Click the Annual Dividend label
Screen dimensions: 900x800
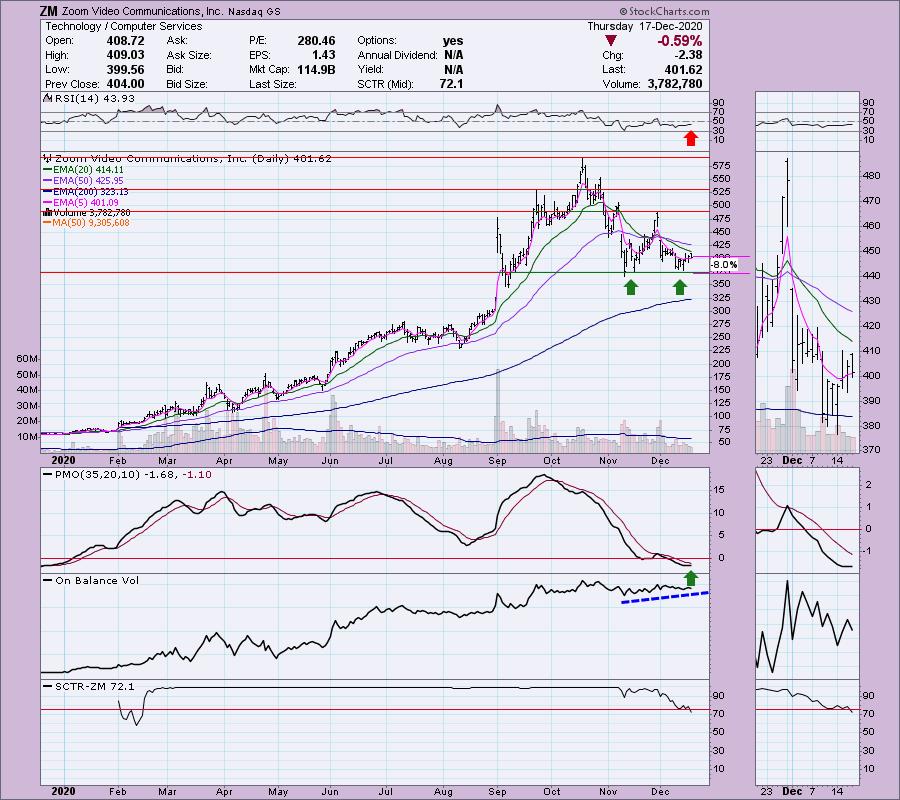click(x=397, y=55)
